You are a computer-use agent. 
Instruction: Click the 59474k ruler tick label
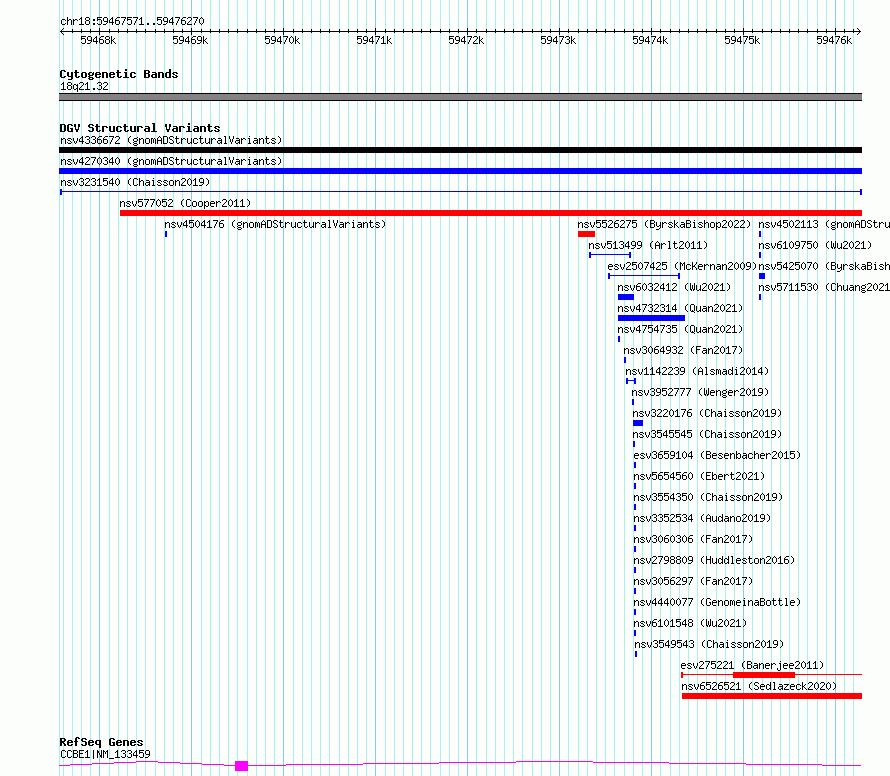(x=650, y=40)
